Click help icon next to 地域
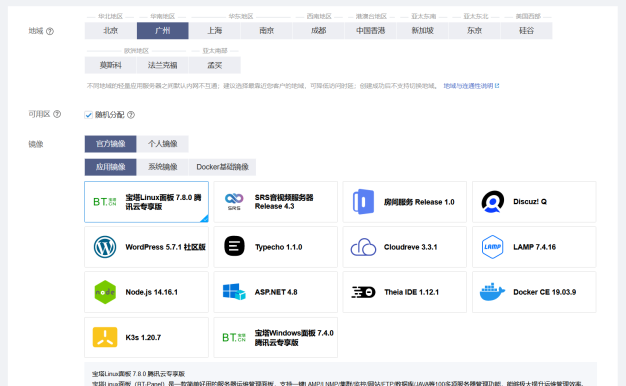The height and width of the screenshot is (386, 626). coord(50,31)
